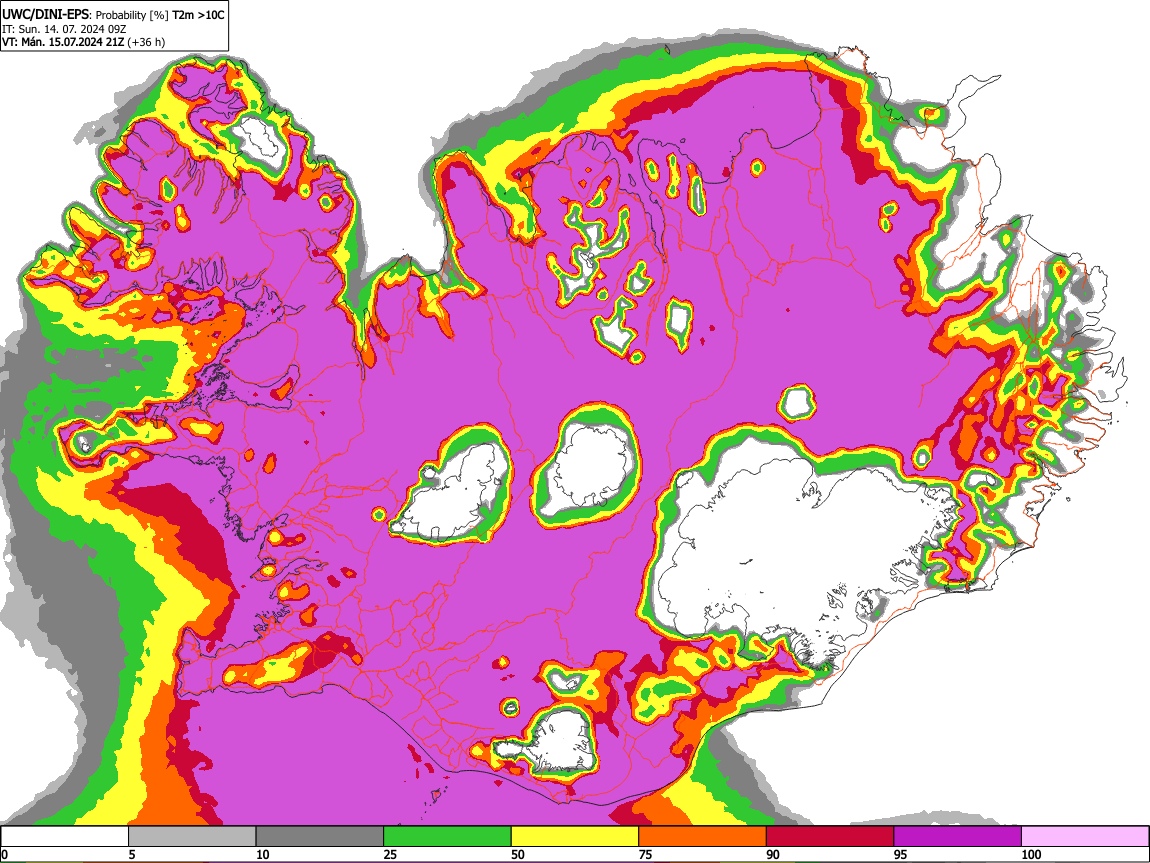The width and height of the screenshot is (1150, 863).
Task: Click the dark gray 10–25% legend swatch
Action: pyautogui.click(x=320, y=836)
